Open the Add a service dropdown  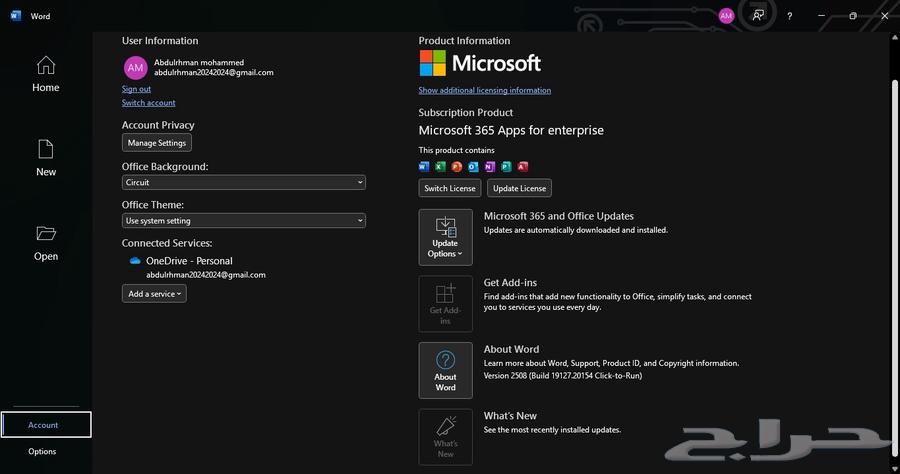point(154,294)
